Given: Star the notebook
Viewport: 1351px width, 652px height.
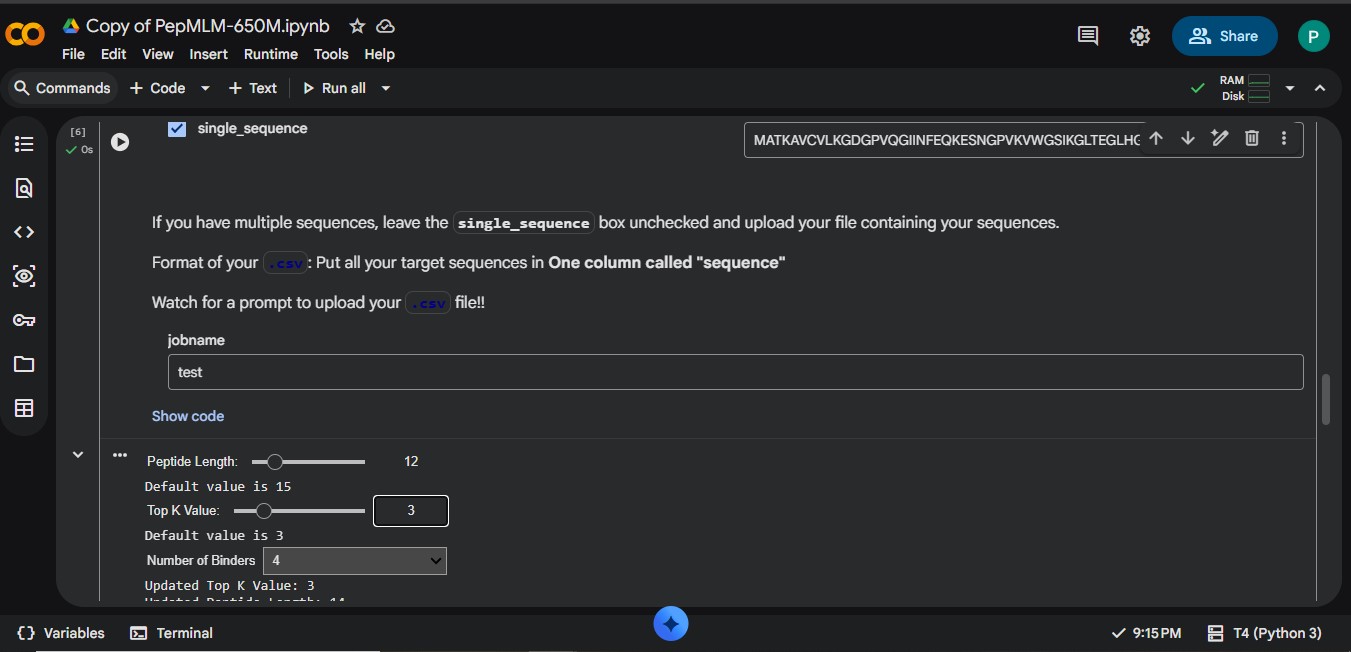Looking at the screenshot, I should (357, 26).
